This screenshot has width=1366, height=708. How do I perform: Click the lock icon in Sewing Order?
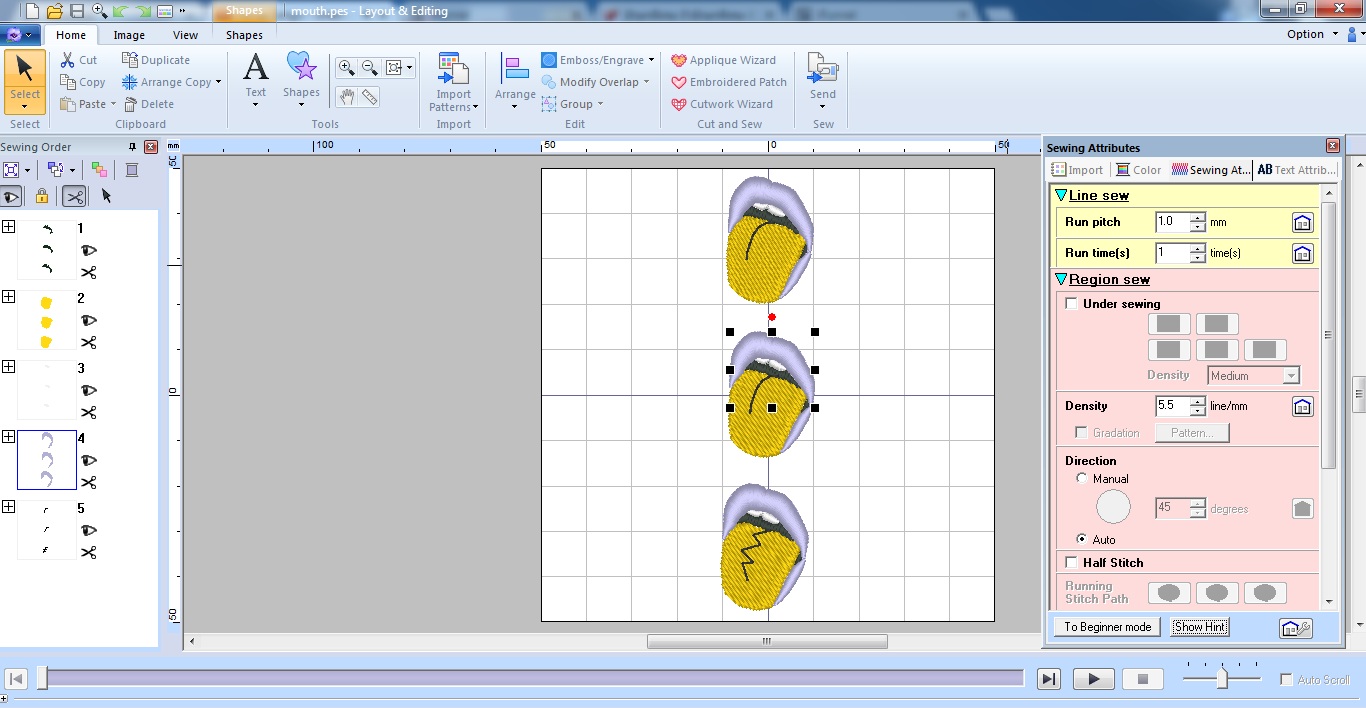click(41, 196)
